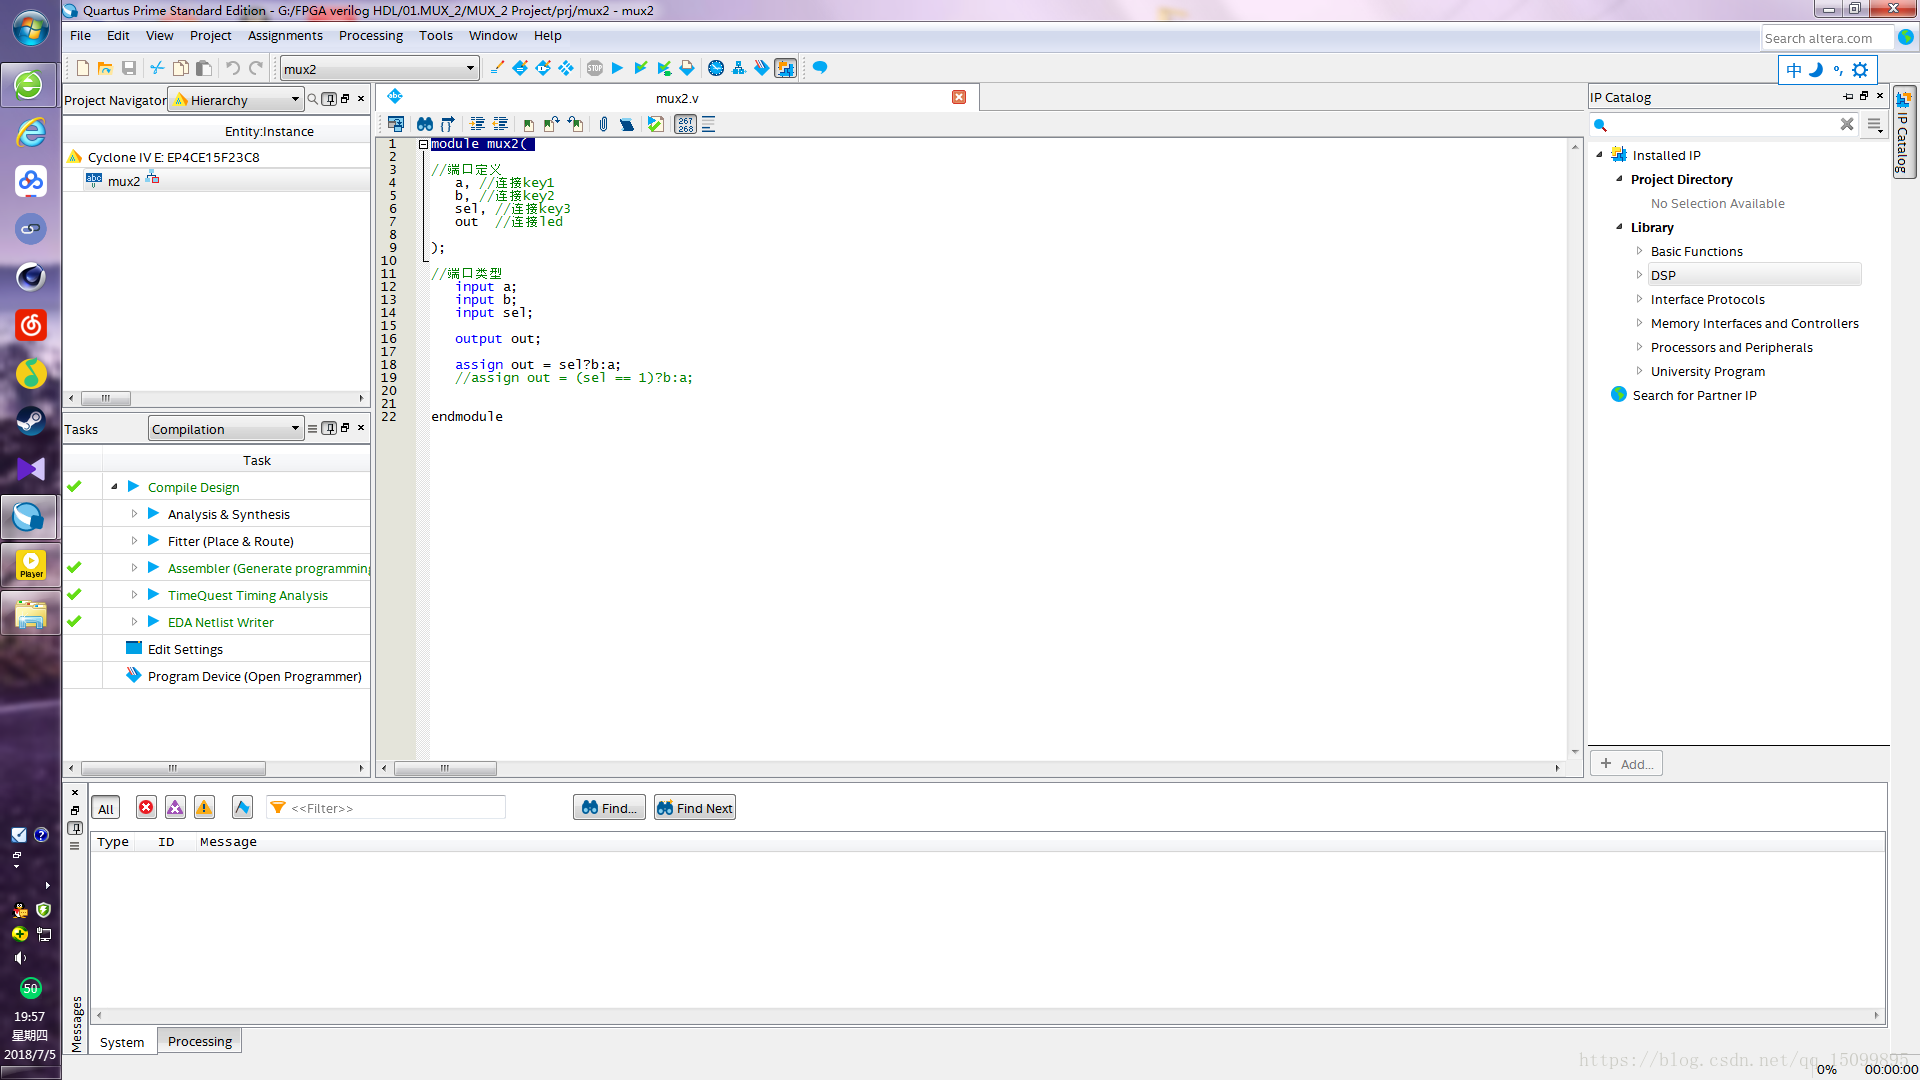The width and height of the screenshot is (1920, 1080).
Task: Expand Basic Functions in IP Library
Action: 1639,251
